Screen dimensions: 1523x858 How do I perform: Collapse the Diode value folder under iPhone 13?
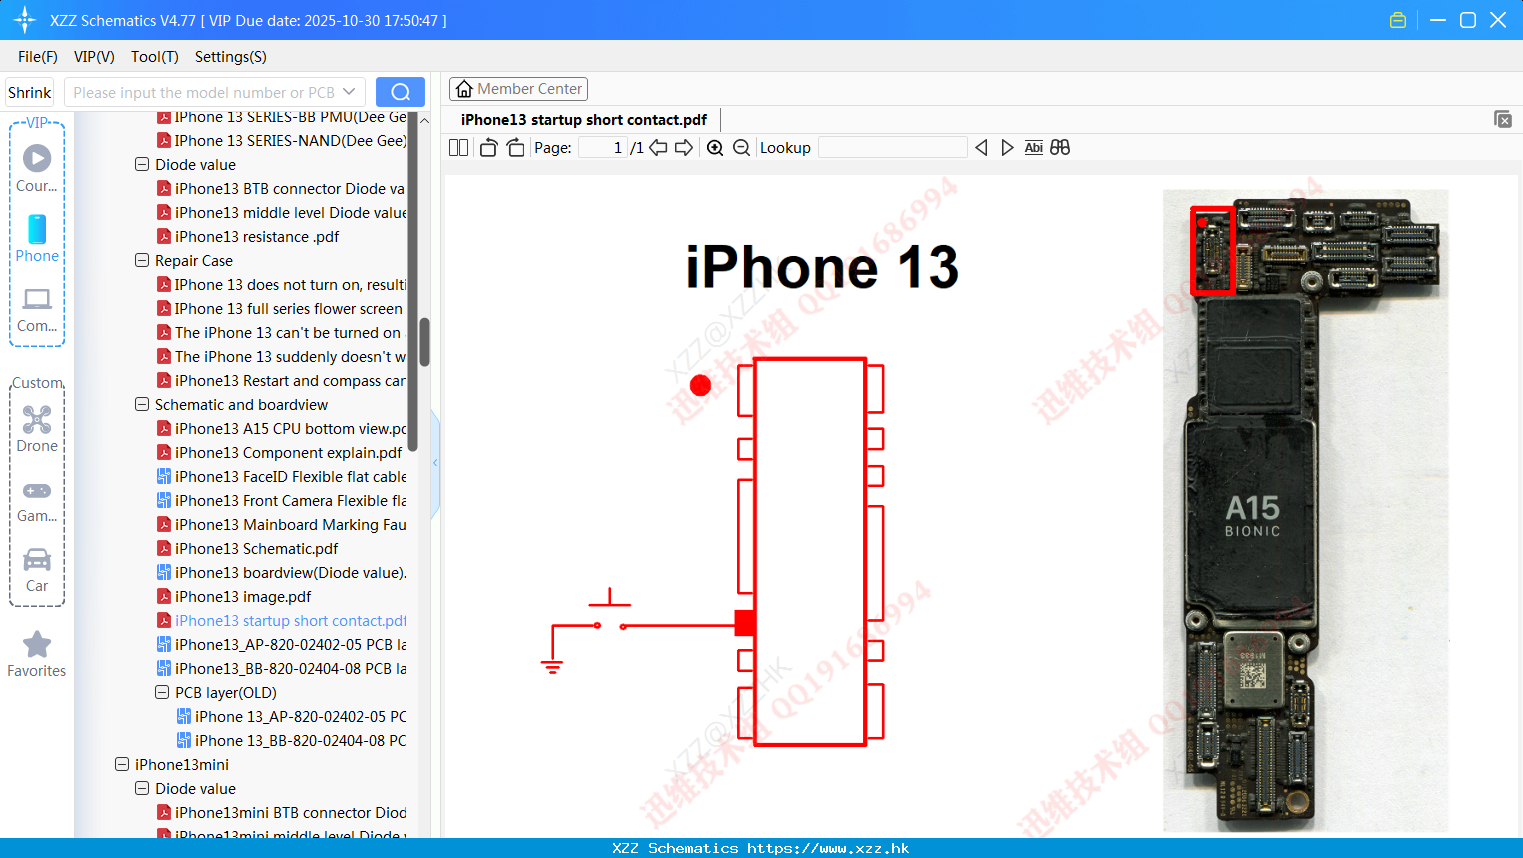[142, 164]
